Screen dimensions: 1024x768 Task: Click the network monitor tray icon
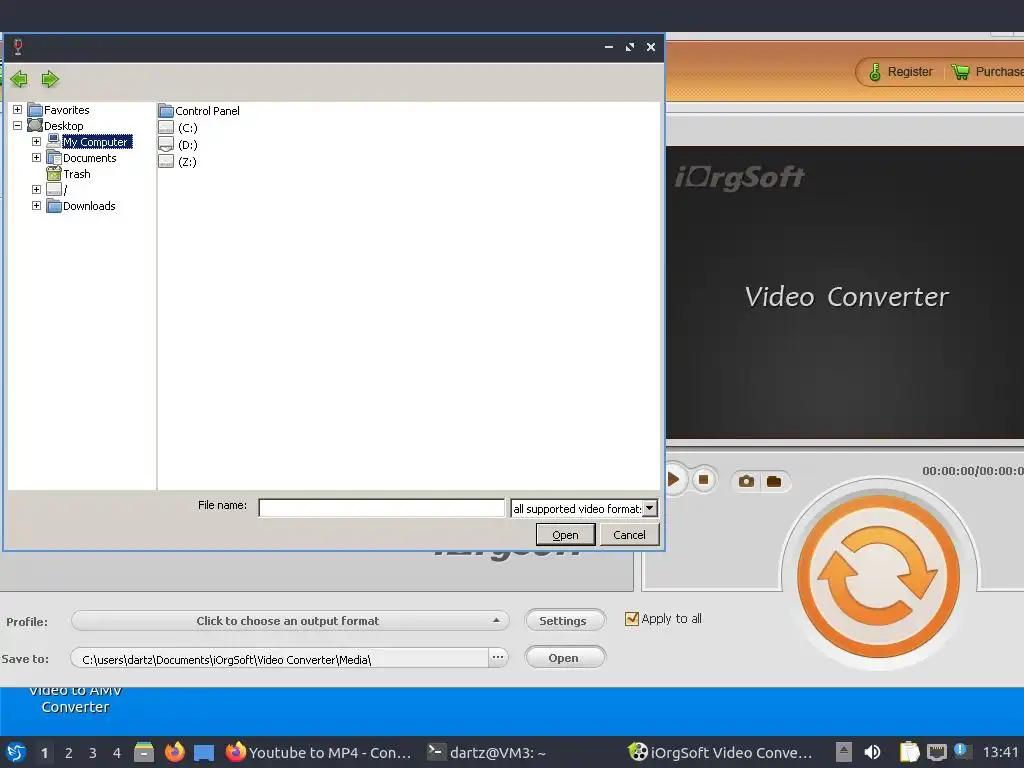click(936, 752)
